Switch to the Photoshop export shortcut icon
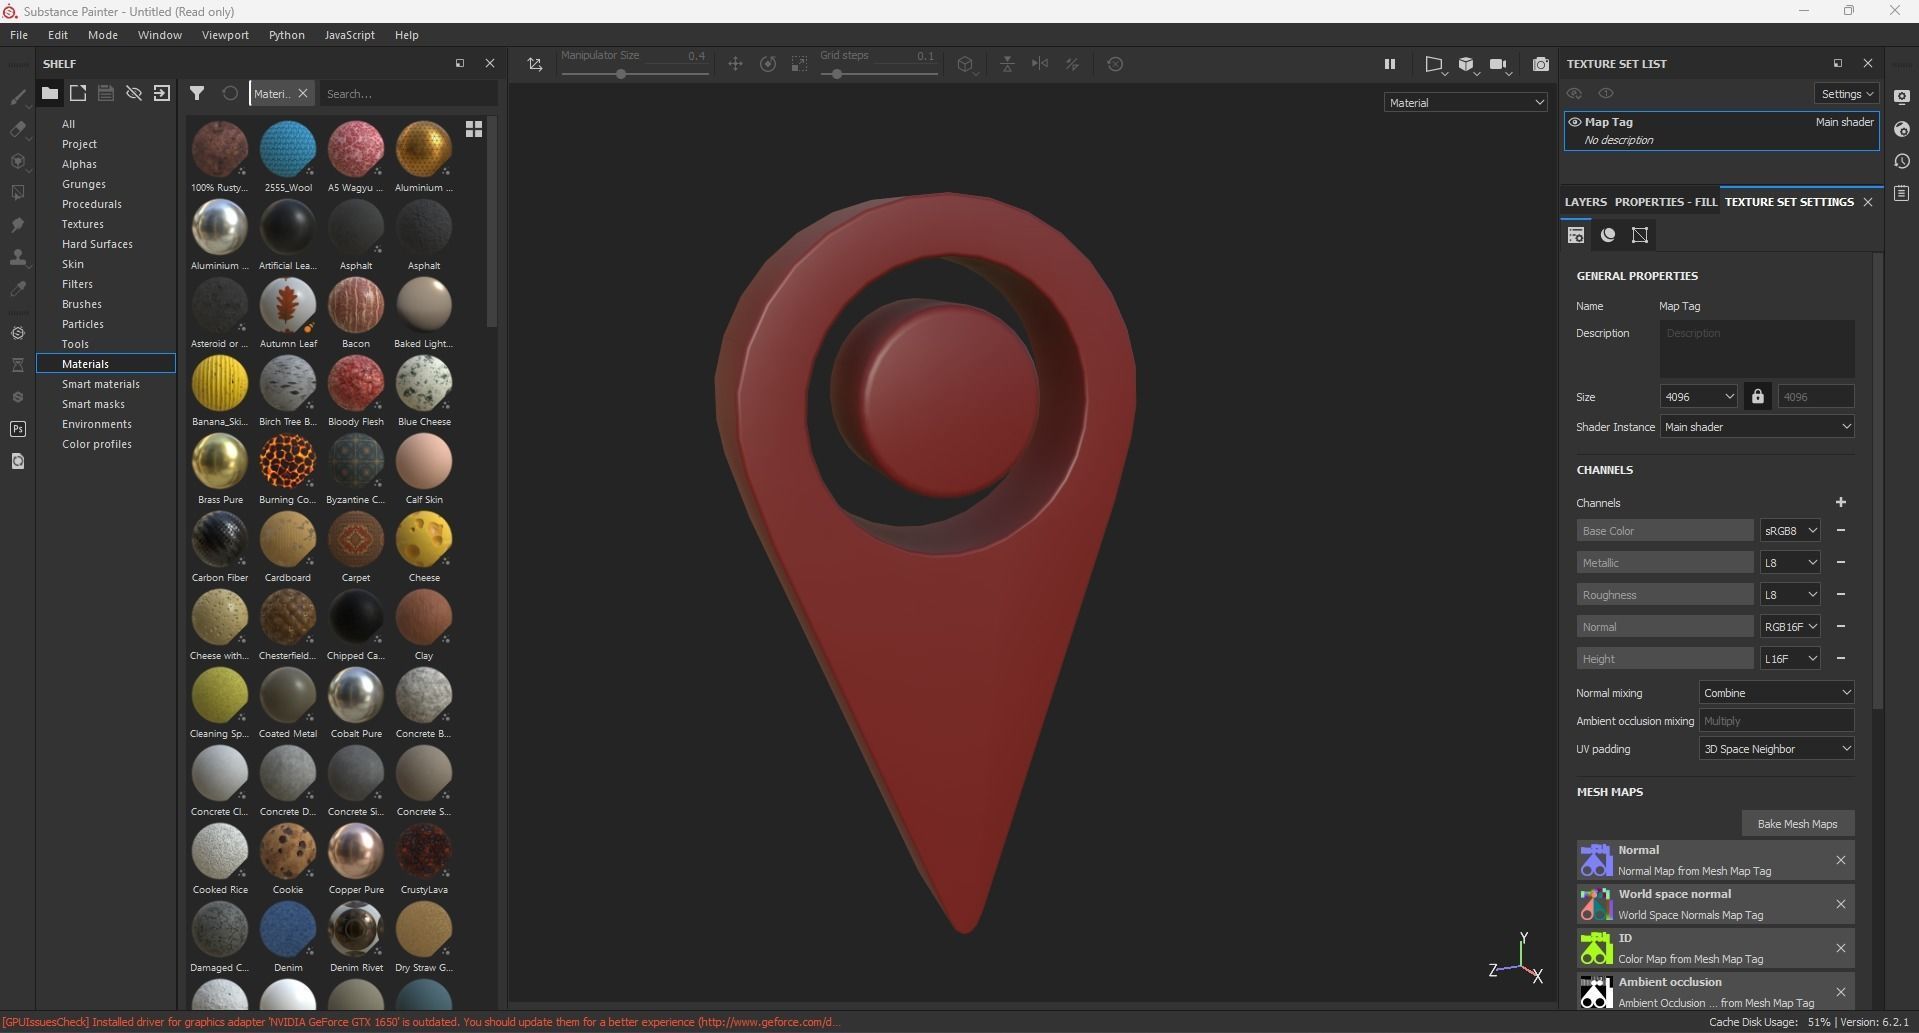 (18, 428)
